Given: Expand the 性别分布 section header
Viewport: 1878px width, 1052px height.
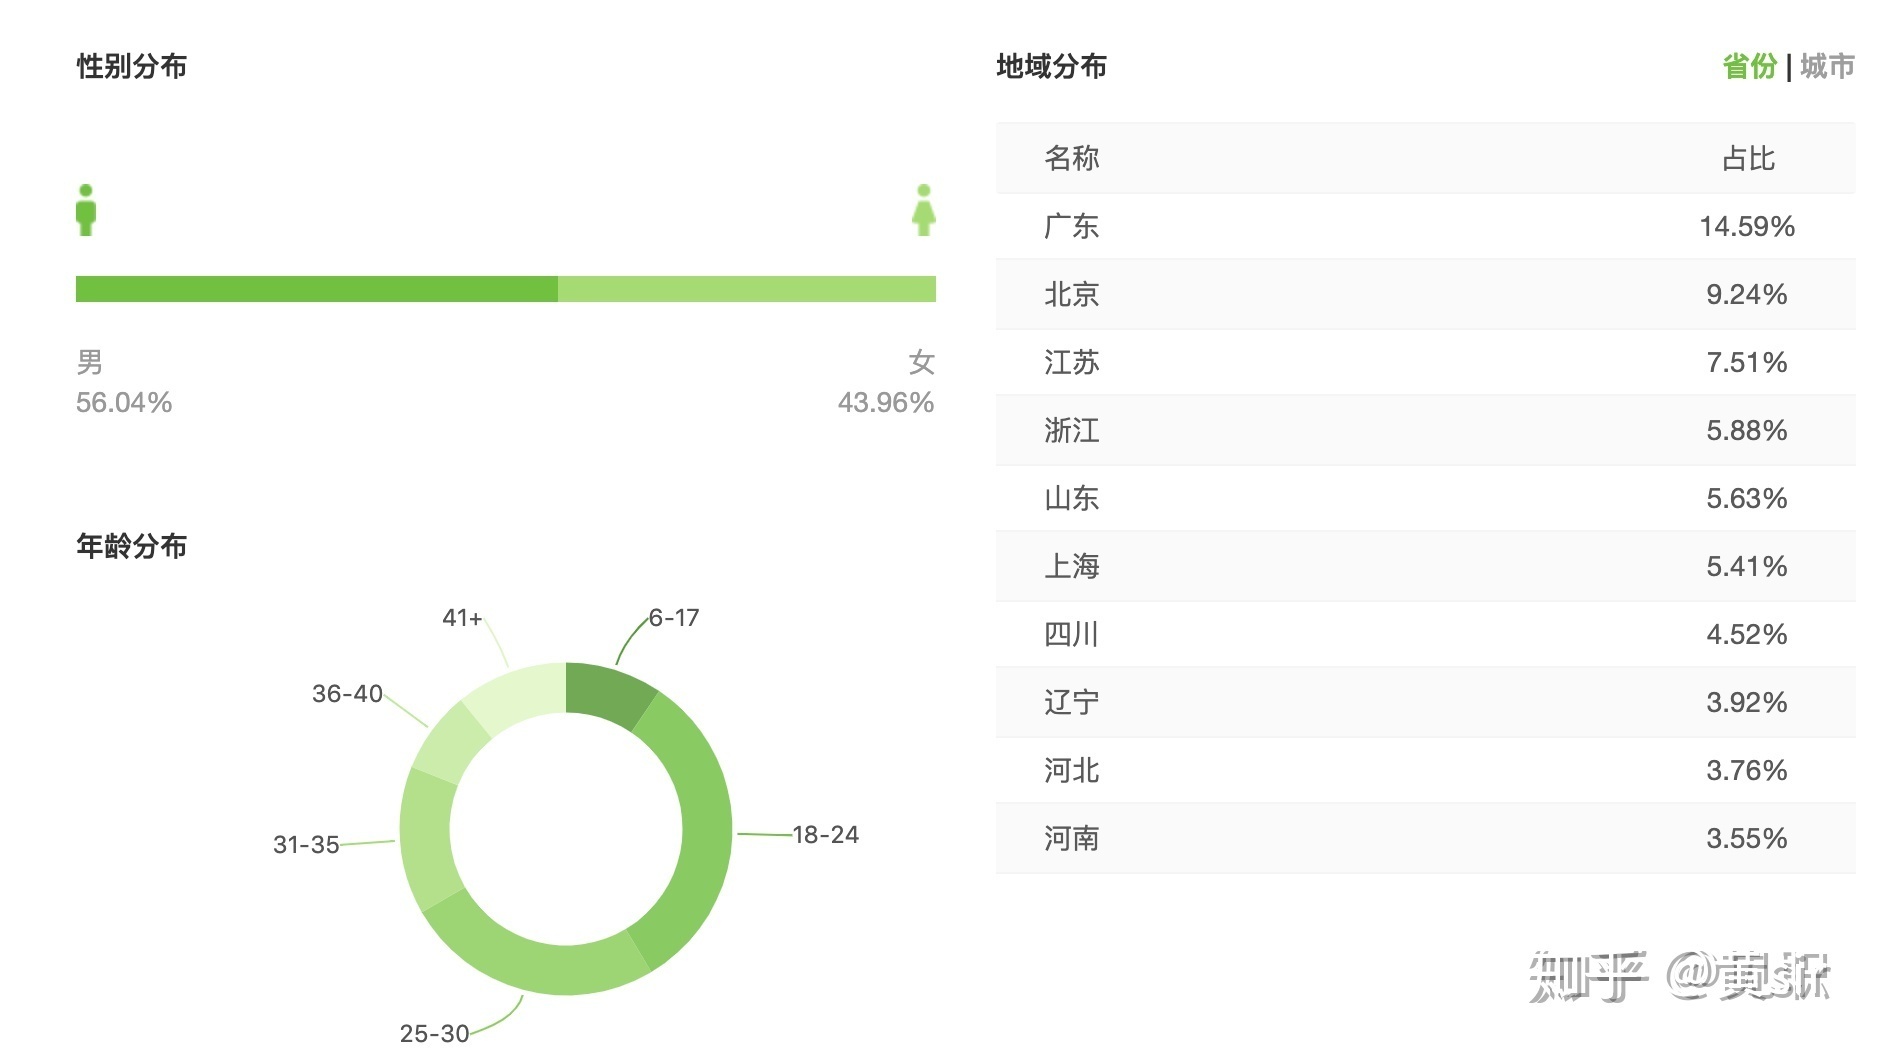Looking at the screenshot, I should 130,66.
